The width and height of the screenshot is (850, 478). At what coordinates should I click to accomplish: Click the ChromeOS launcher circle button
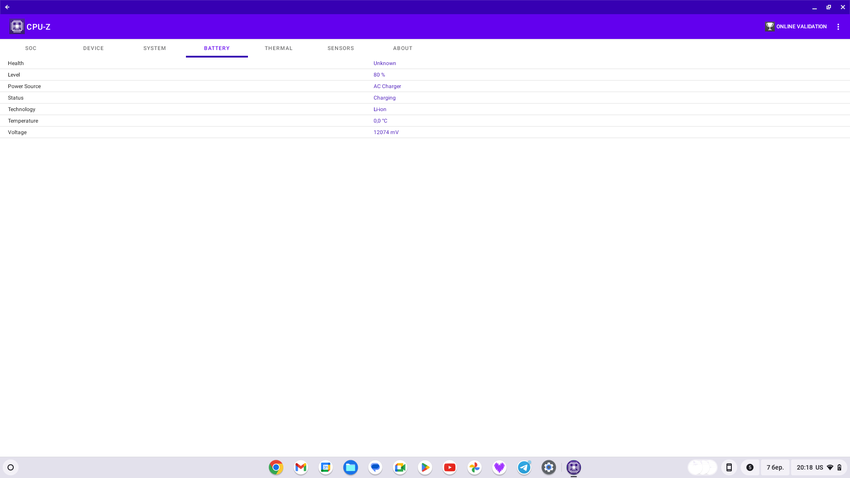point(11,467)
